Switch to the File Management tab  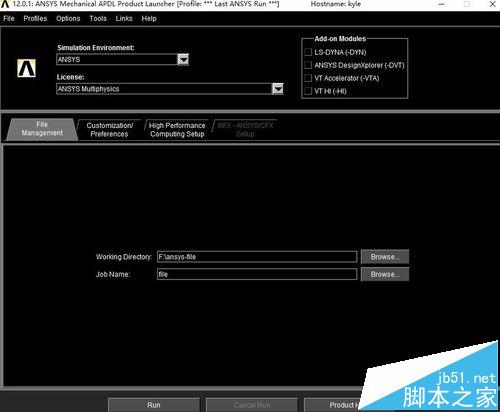(x=42, y=129)
